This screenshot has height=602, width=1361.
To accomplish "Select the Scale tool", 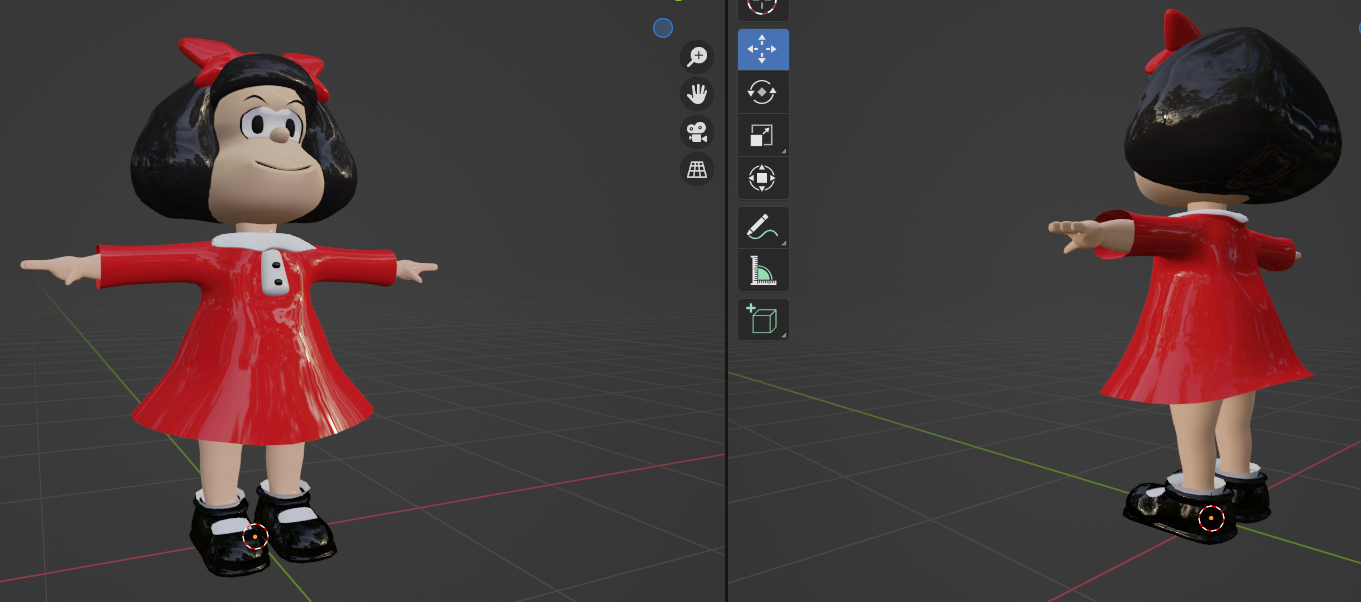I will click(763, 135).
